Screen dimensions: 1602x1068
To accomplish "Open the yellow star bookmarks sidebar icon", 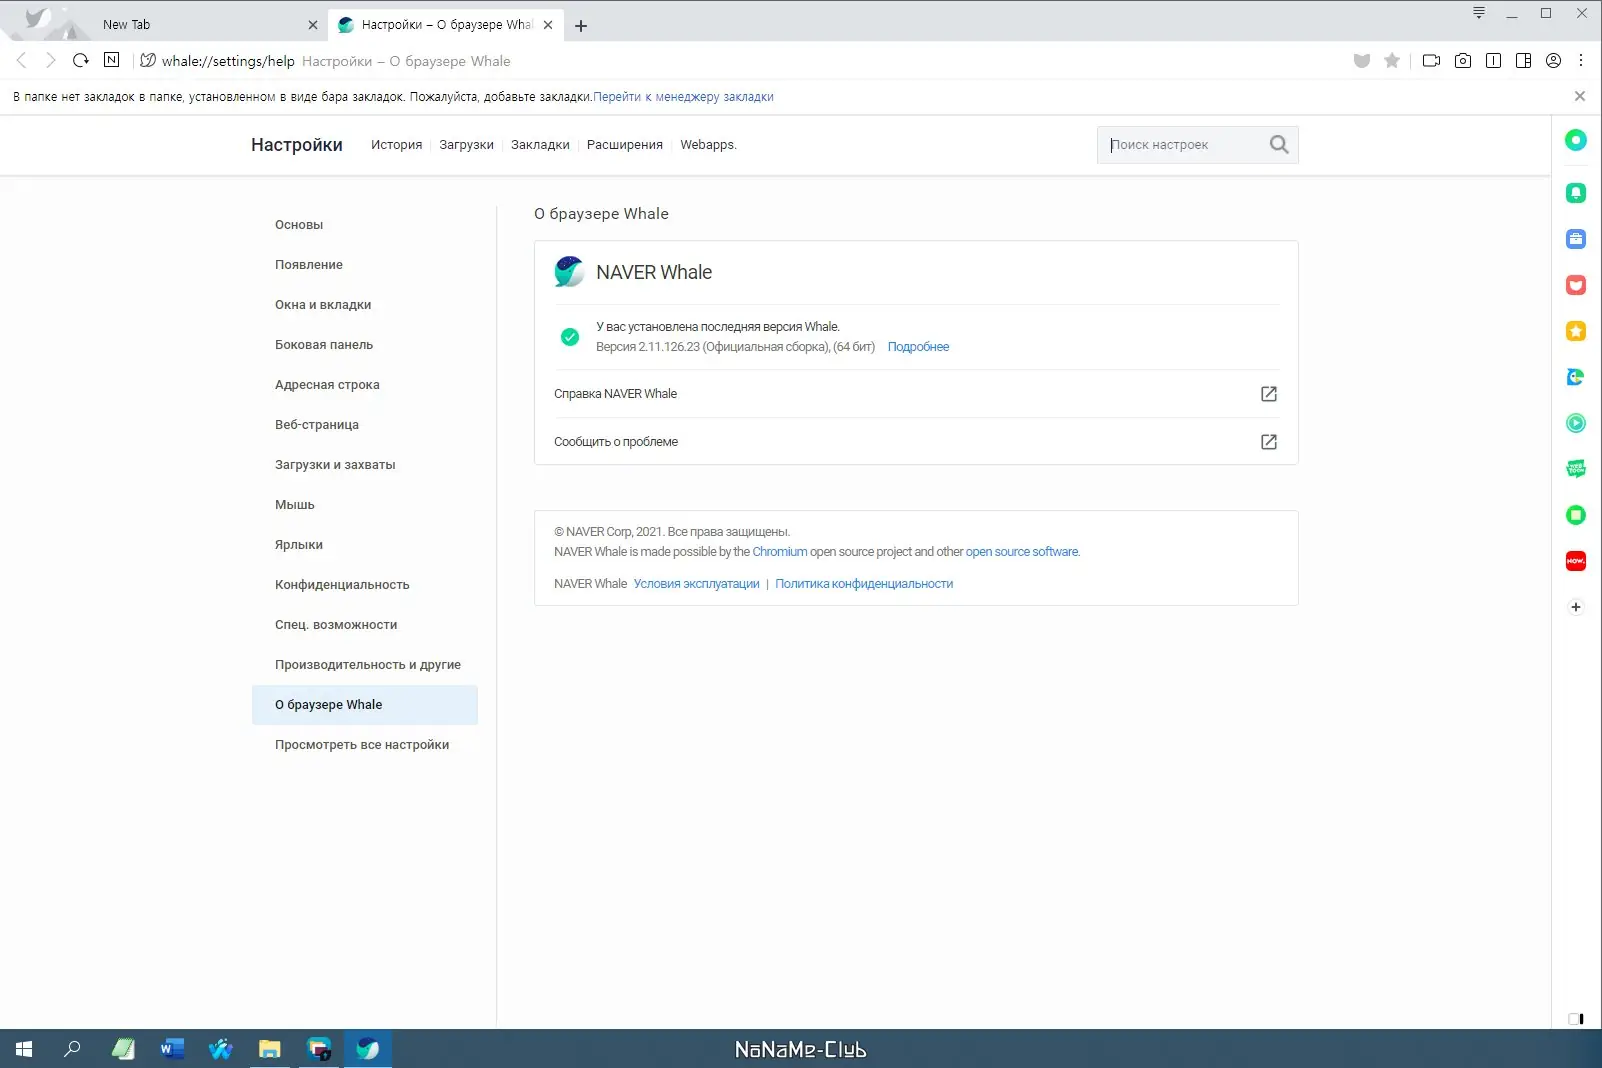I will [x=1576, y=331].
